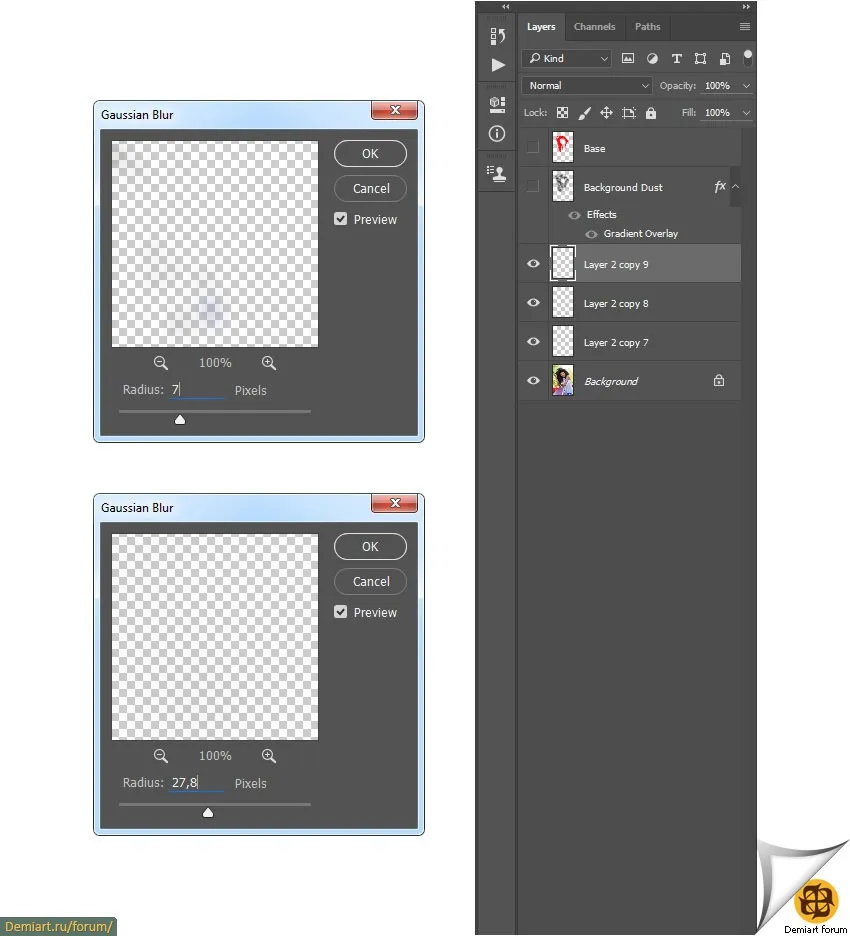Image resolution: width=850 pixels, height=936 pixels.
Task: Click OK in the lower Gaussian Blur dialog
Action: [370, 547]
